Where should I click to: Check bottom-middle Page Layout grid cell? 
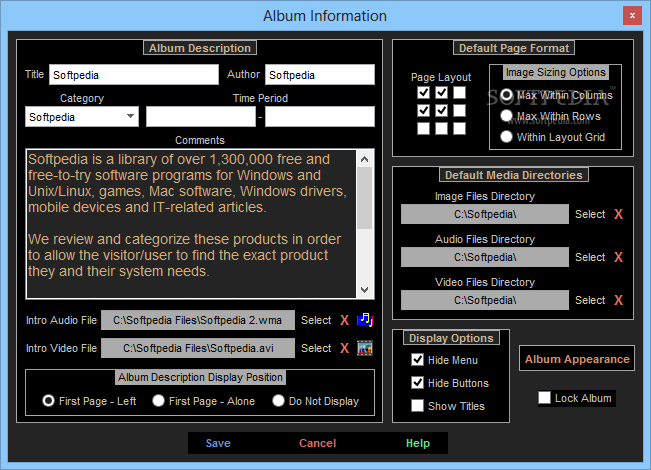(x=441, y=128)
